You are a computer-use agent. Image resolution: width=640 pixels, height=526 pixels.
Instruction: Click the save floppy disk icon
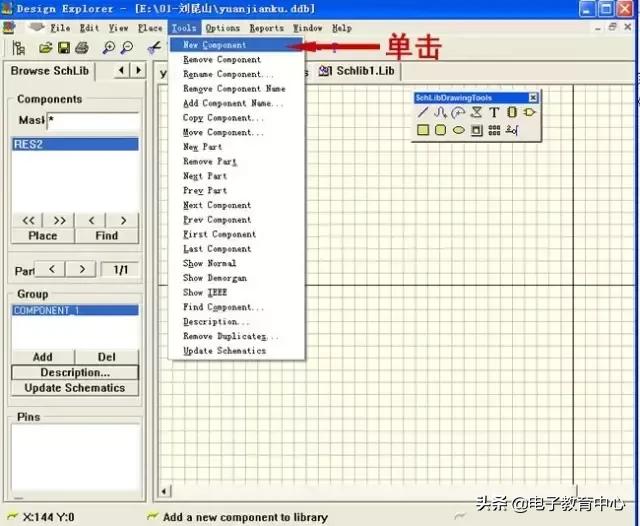point(64,48)
